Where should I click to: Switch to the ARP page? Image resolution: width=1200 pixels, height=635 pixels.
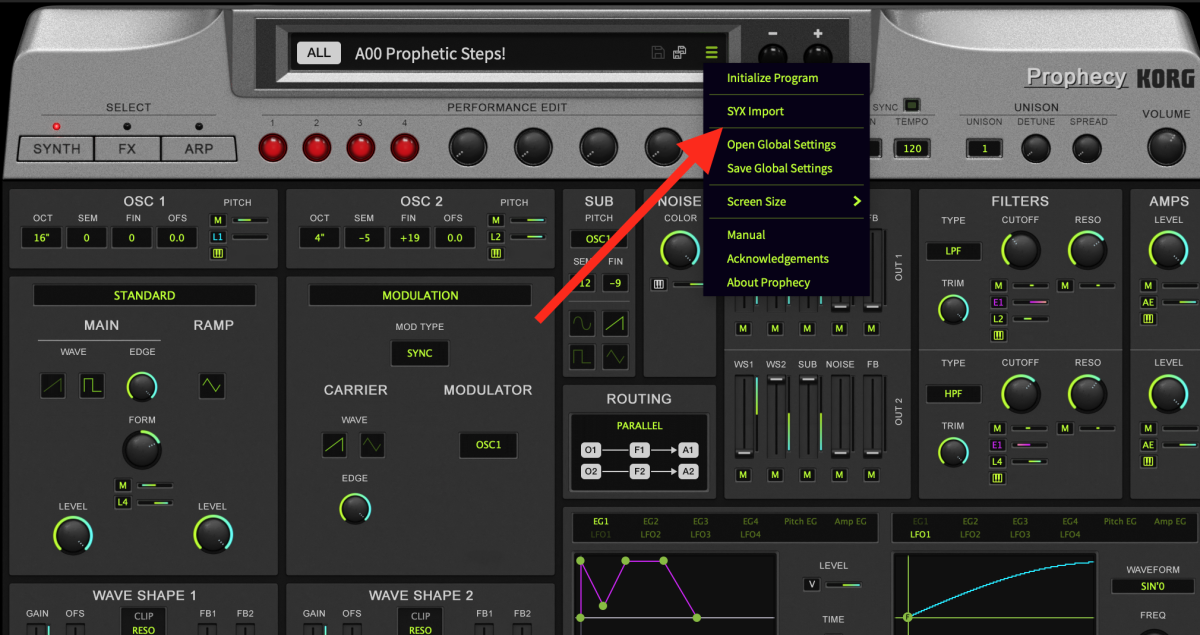(199, 149)
